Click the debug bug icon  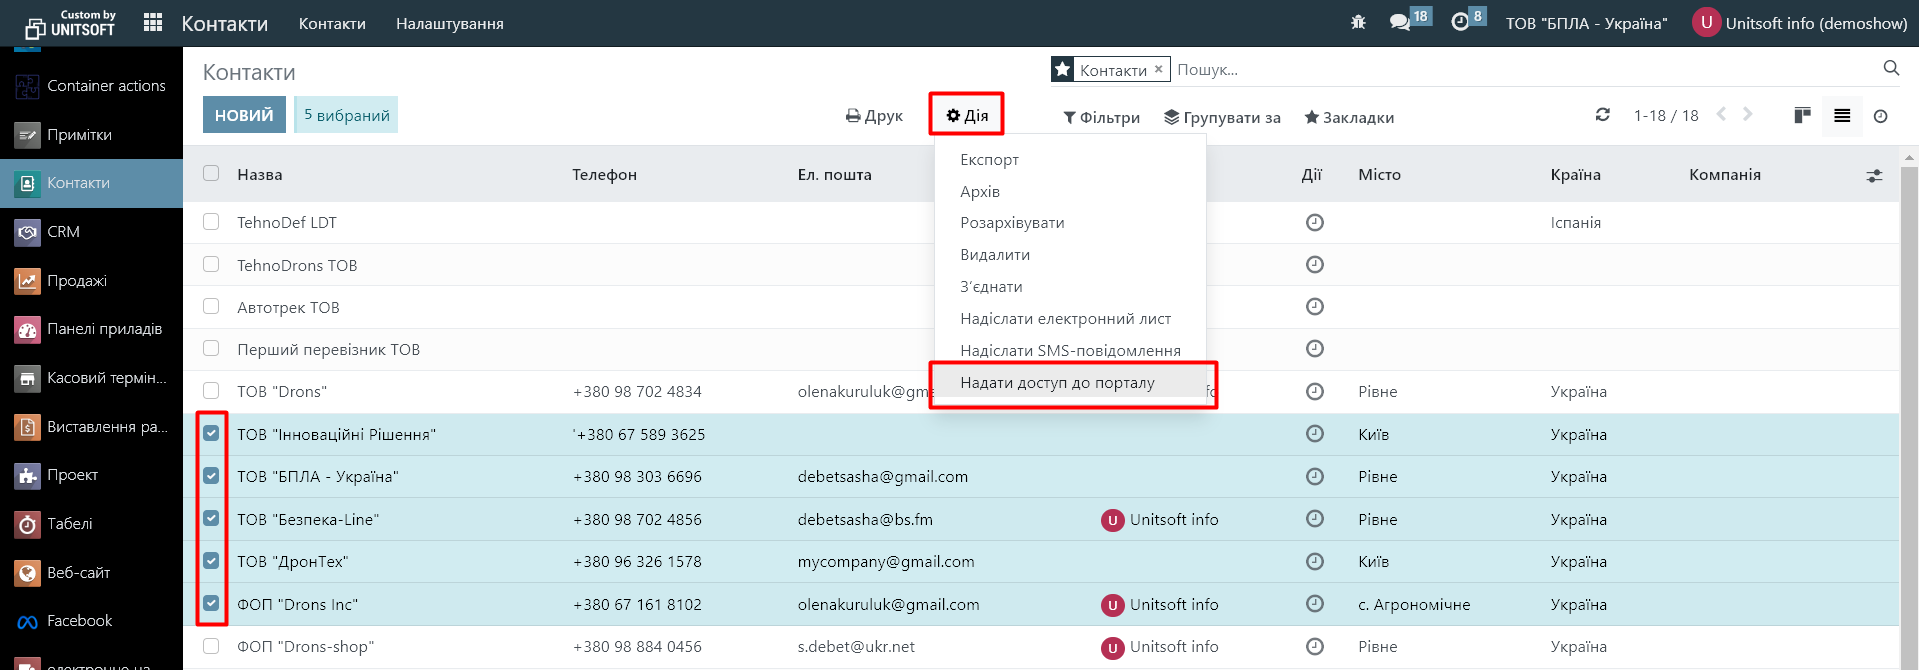click(x=1357, y=22)
